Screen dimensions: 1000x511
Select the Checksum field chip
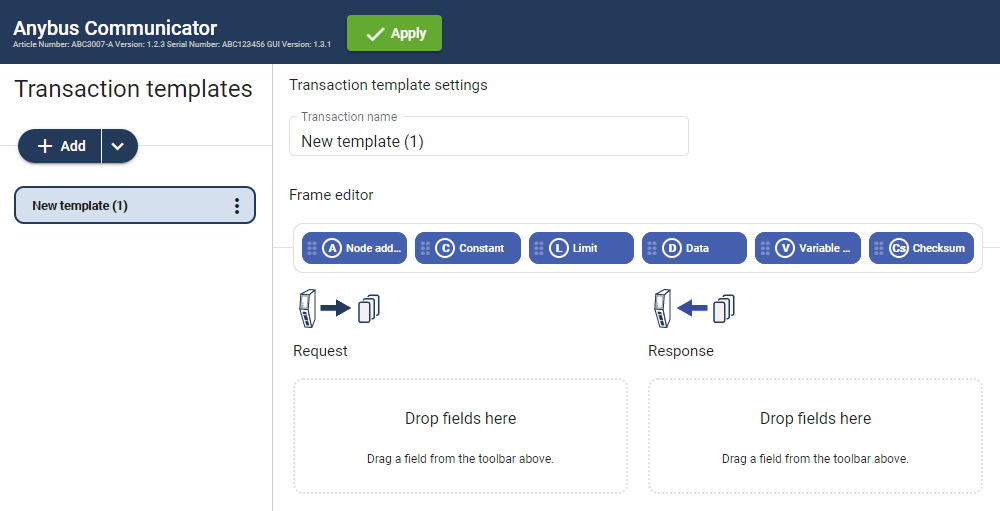pyautogui.click(x=921, y=248)
